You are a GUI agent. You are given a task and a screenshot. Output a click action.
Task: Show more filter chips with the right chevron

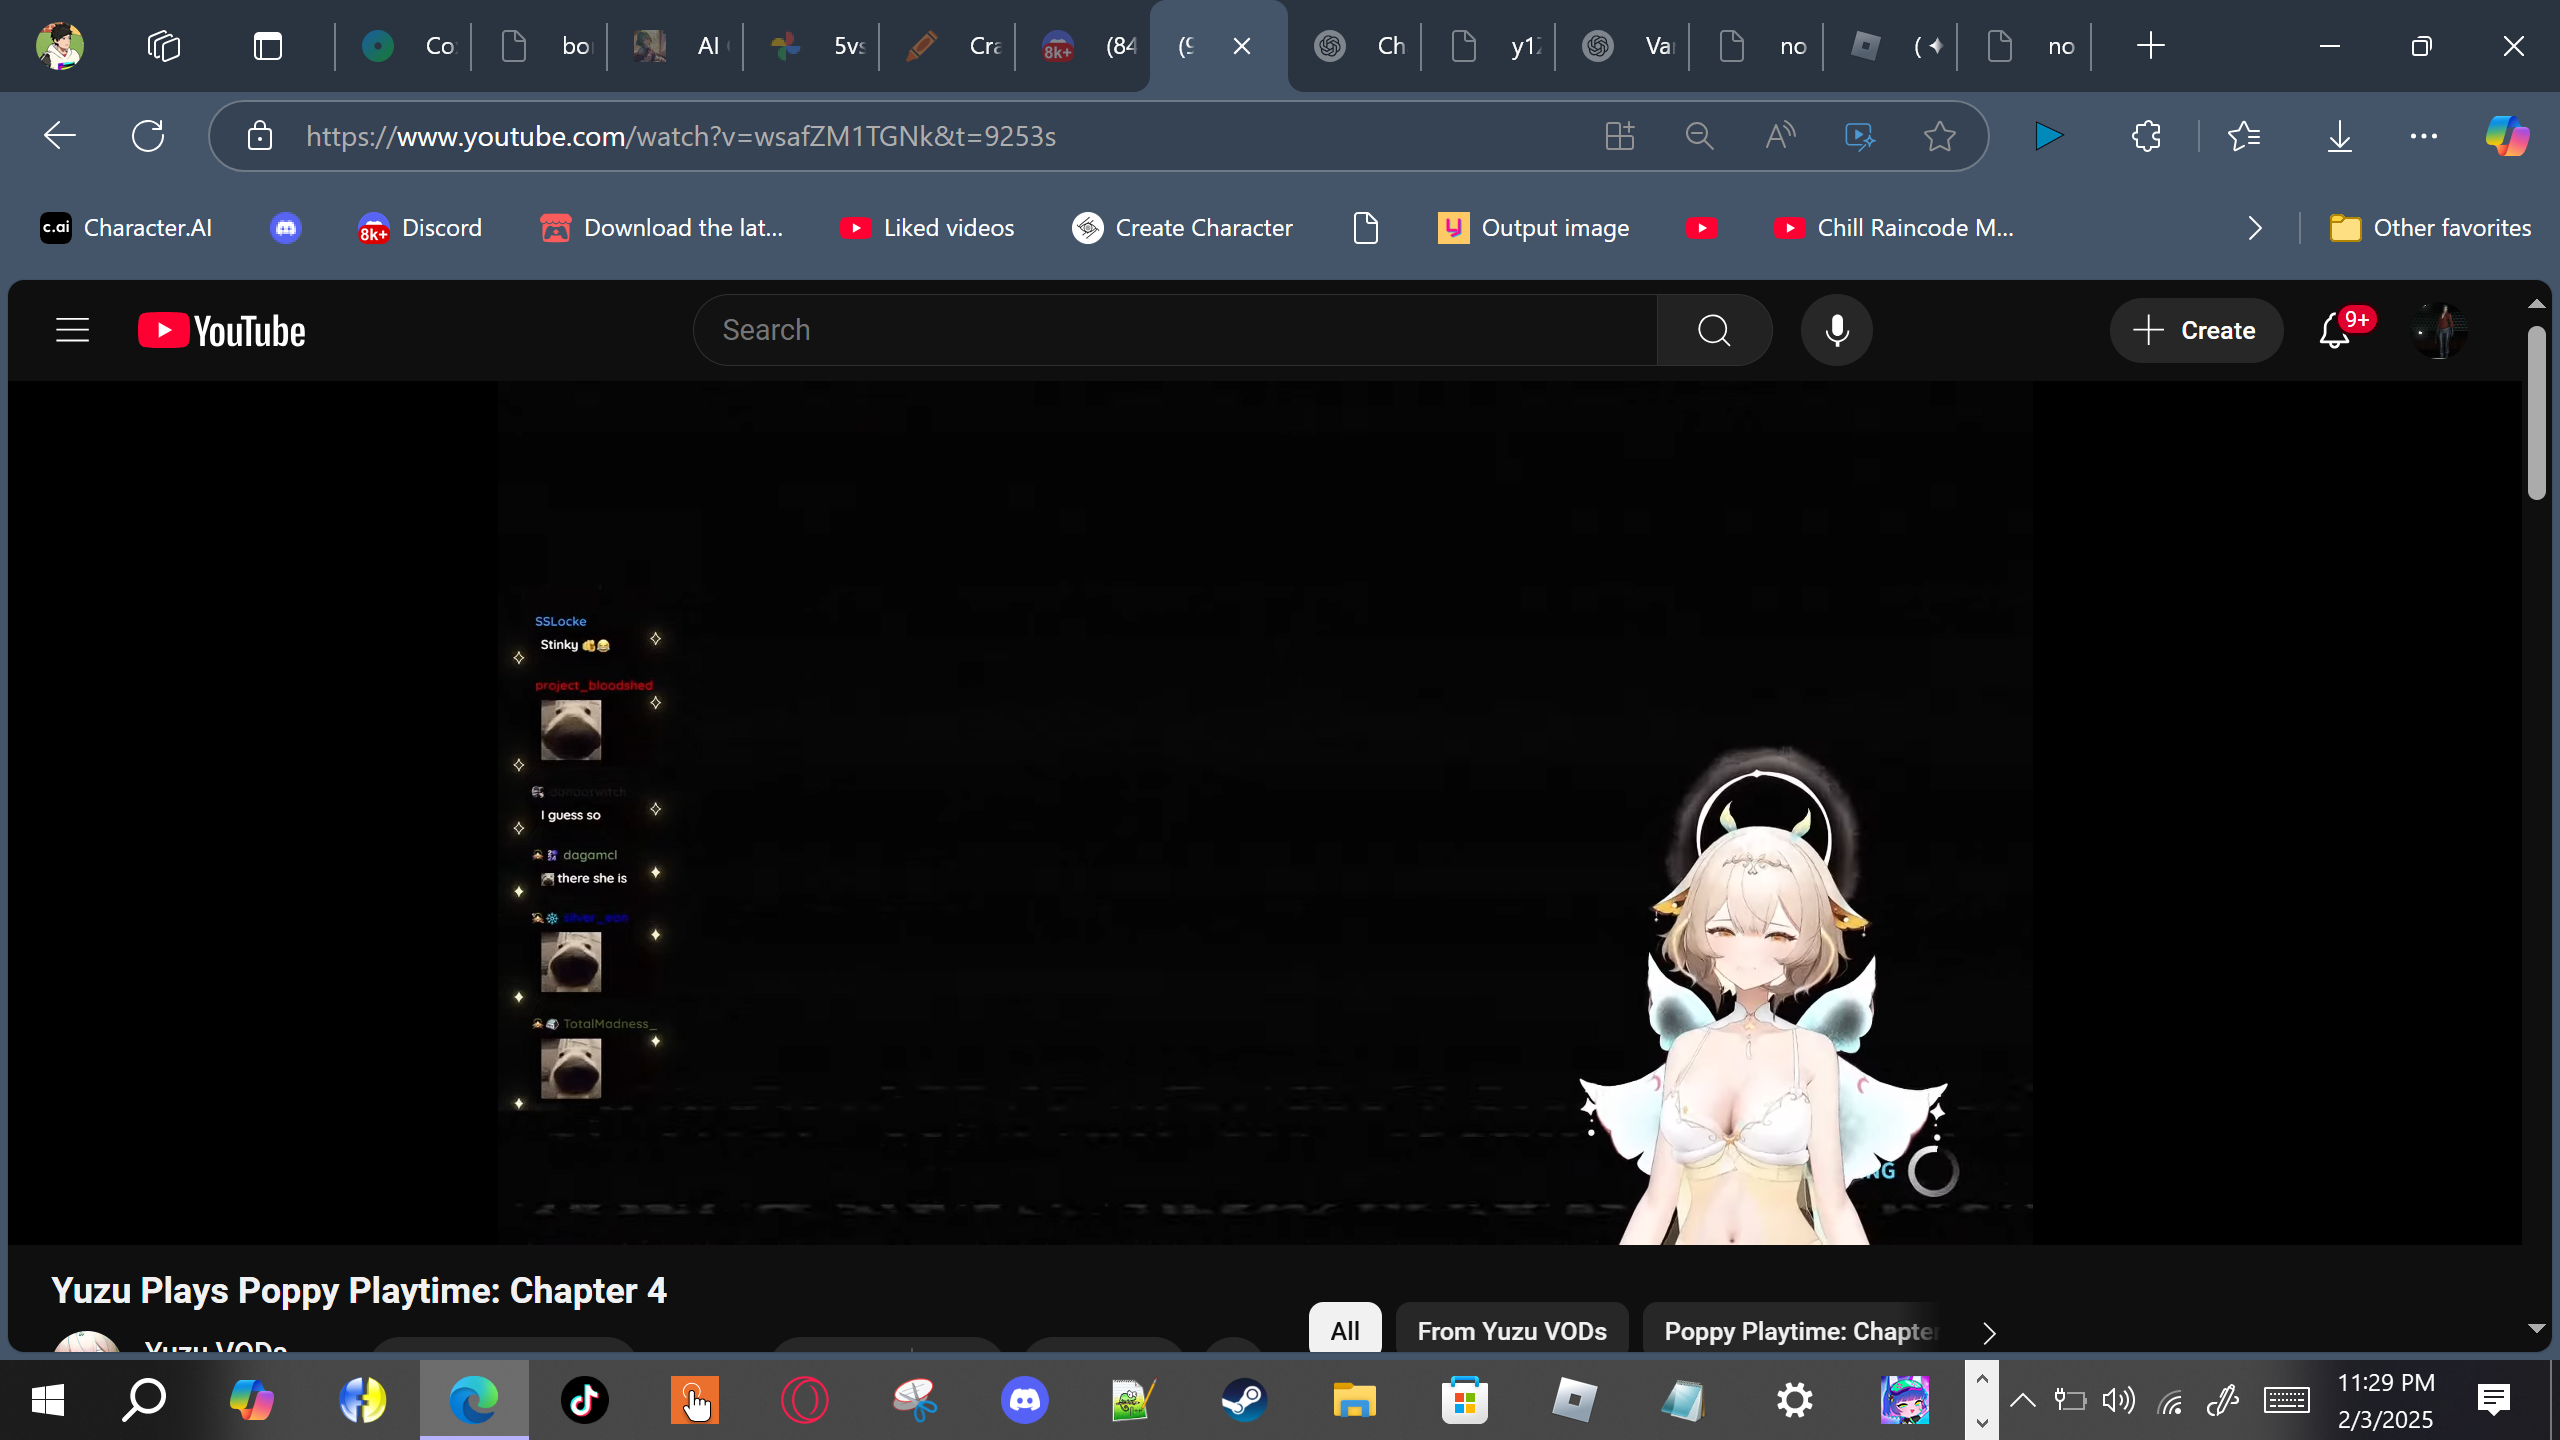point(1989,1332)
